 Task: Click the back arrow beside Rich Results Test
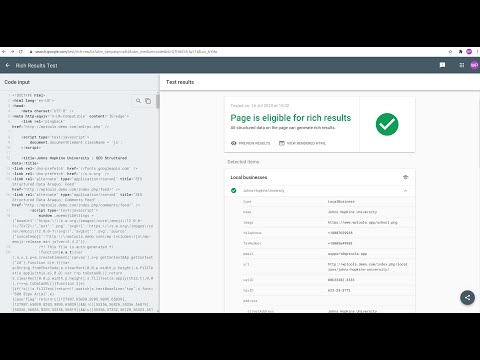(7, 65)
